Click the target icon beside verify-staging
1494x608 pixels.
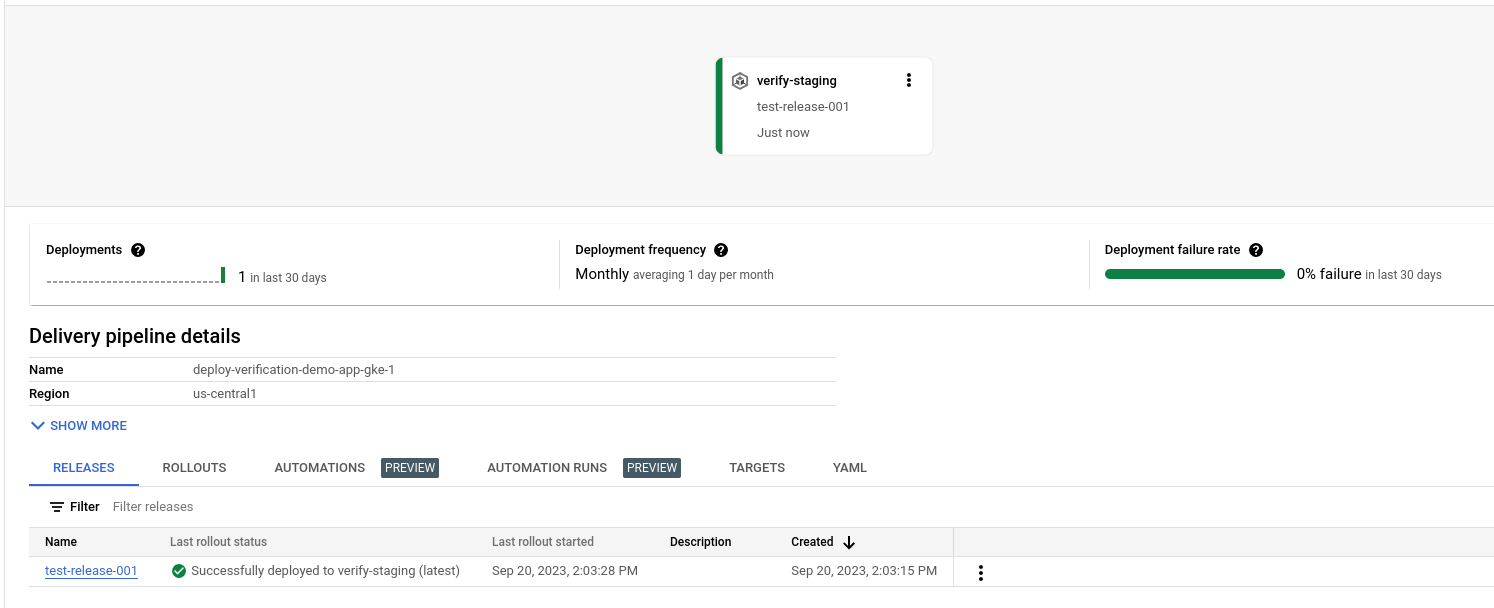tap(739, 80)
